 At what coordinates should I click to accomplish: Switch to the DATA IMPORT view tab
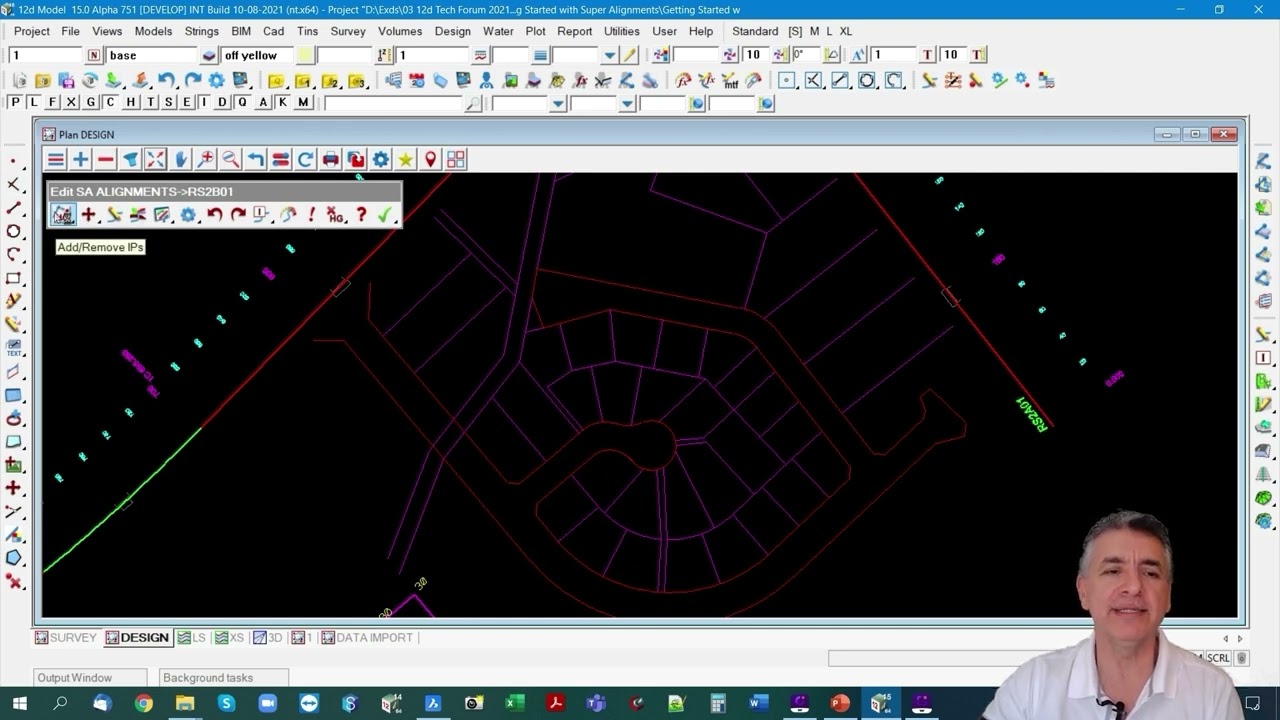point(366,638)
